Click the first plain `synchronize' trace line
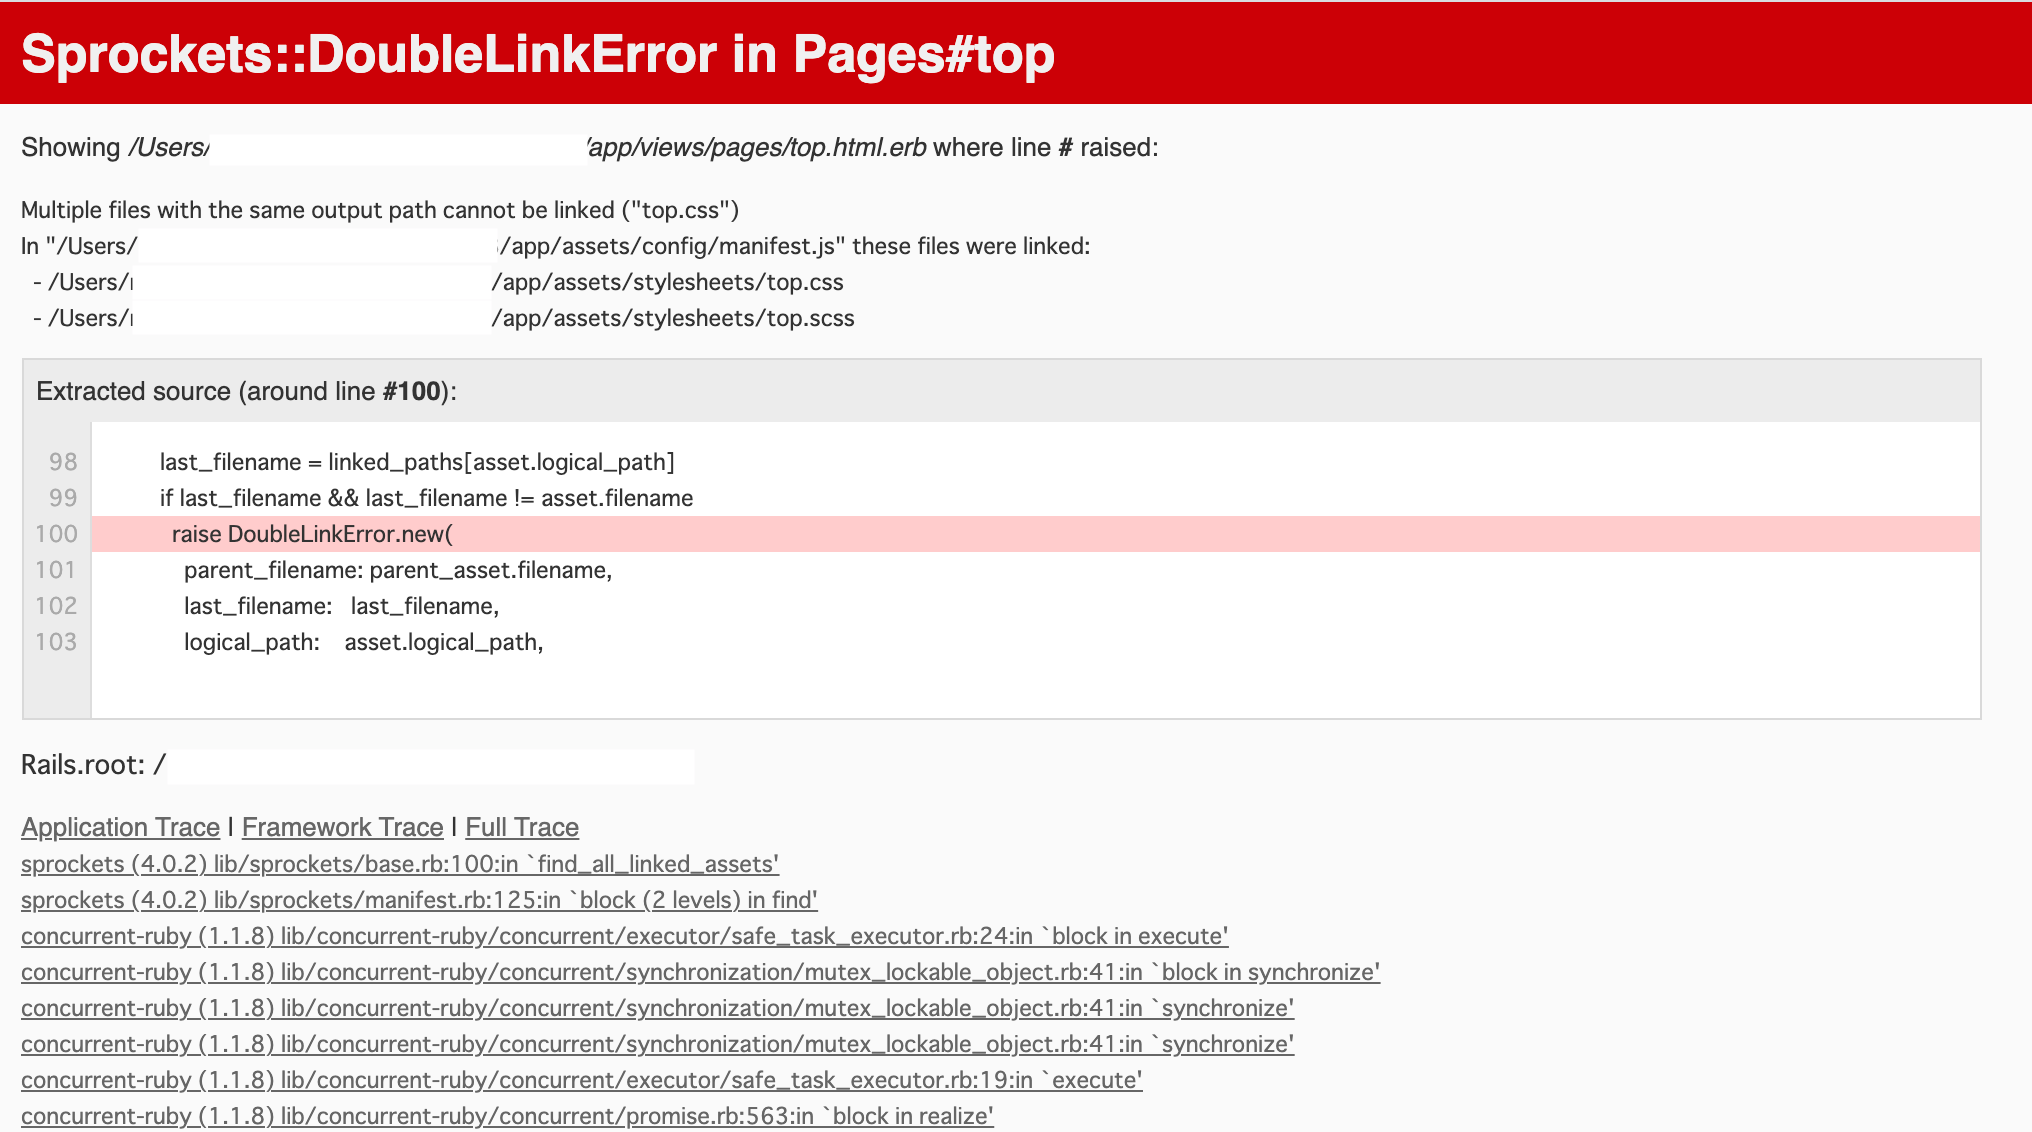The width and height of the screenshot is (2032, 1132). (657, 1008)
